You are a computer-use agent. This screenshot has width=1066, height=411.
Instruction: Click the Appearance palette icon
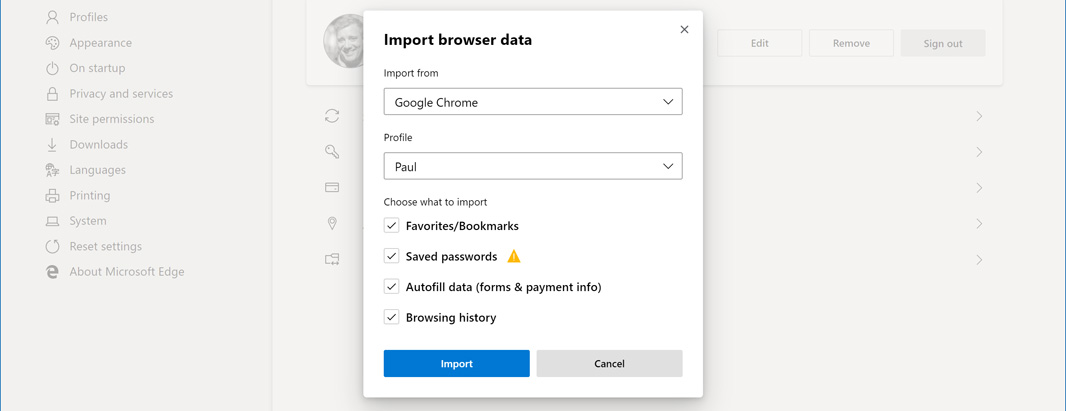point(52,43)
